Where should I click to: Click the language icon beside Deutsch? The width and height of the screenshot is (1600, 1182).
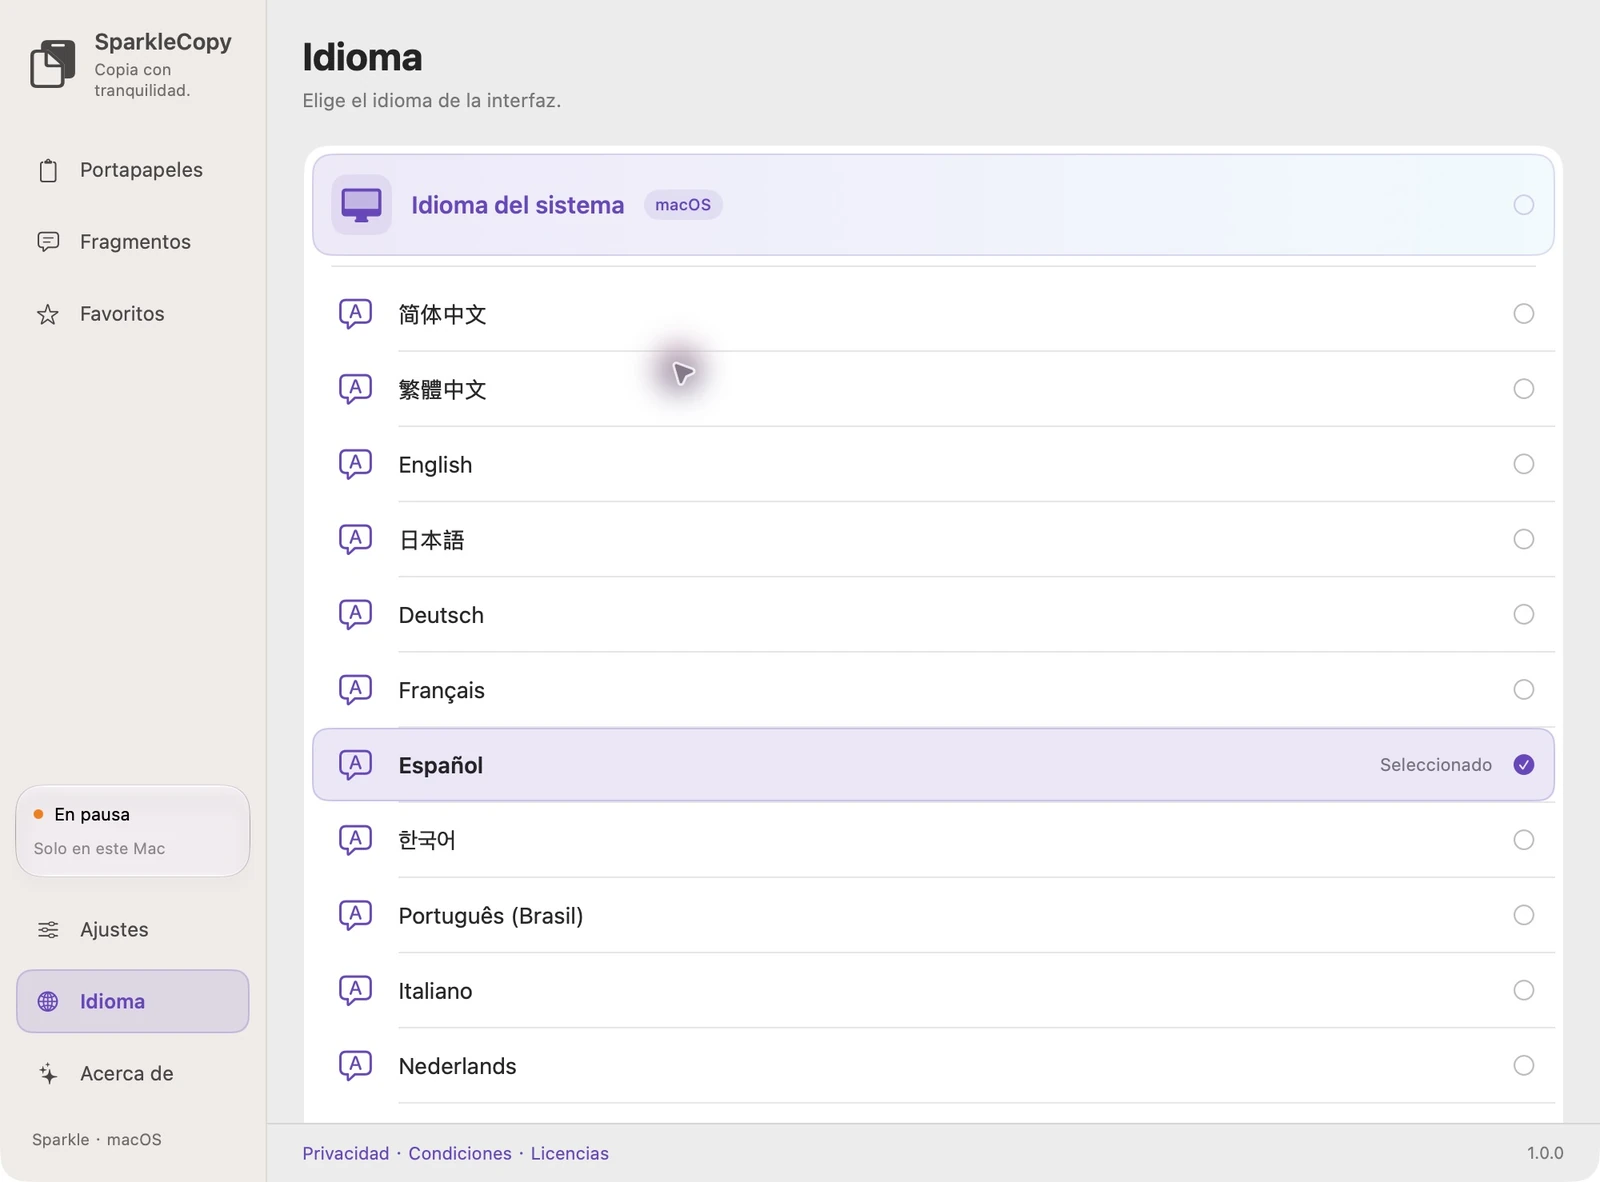click(x=356, y=614)
